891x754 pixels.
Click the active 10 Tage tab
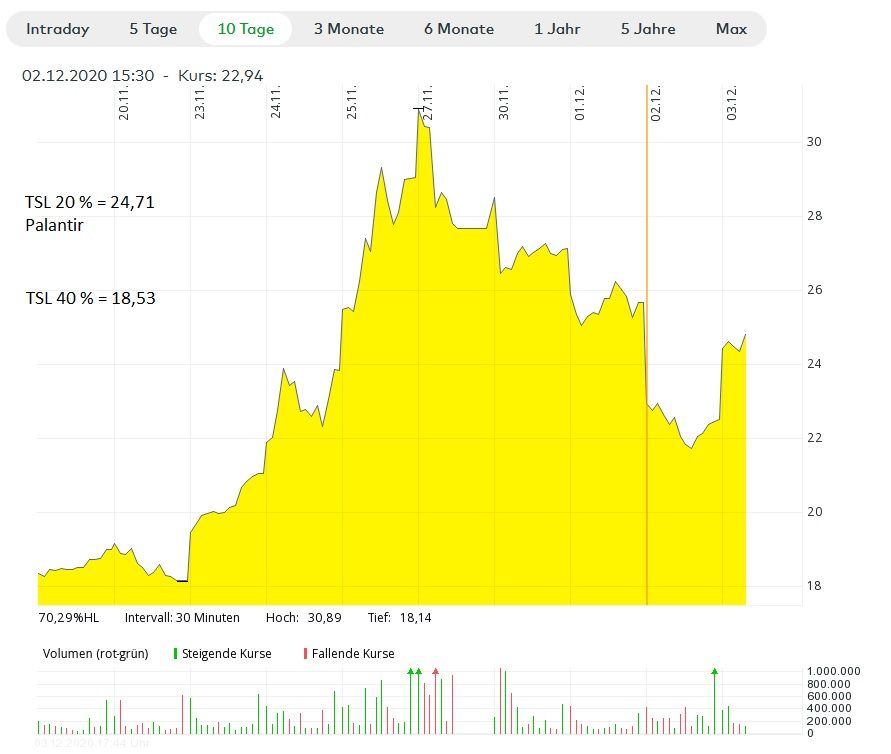tap(245, 29)
